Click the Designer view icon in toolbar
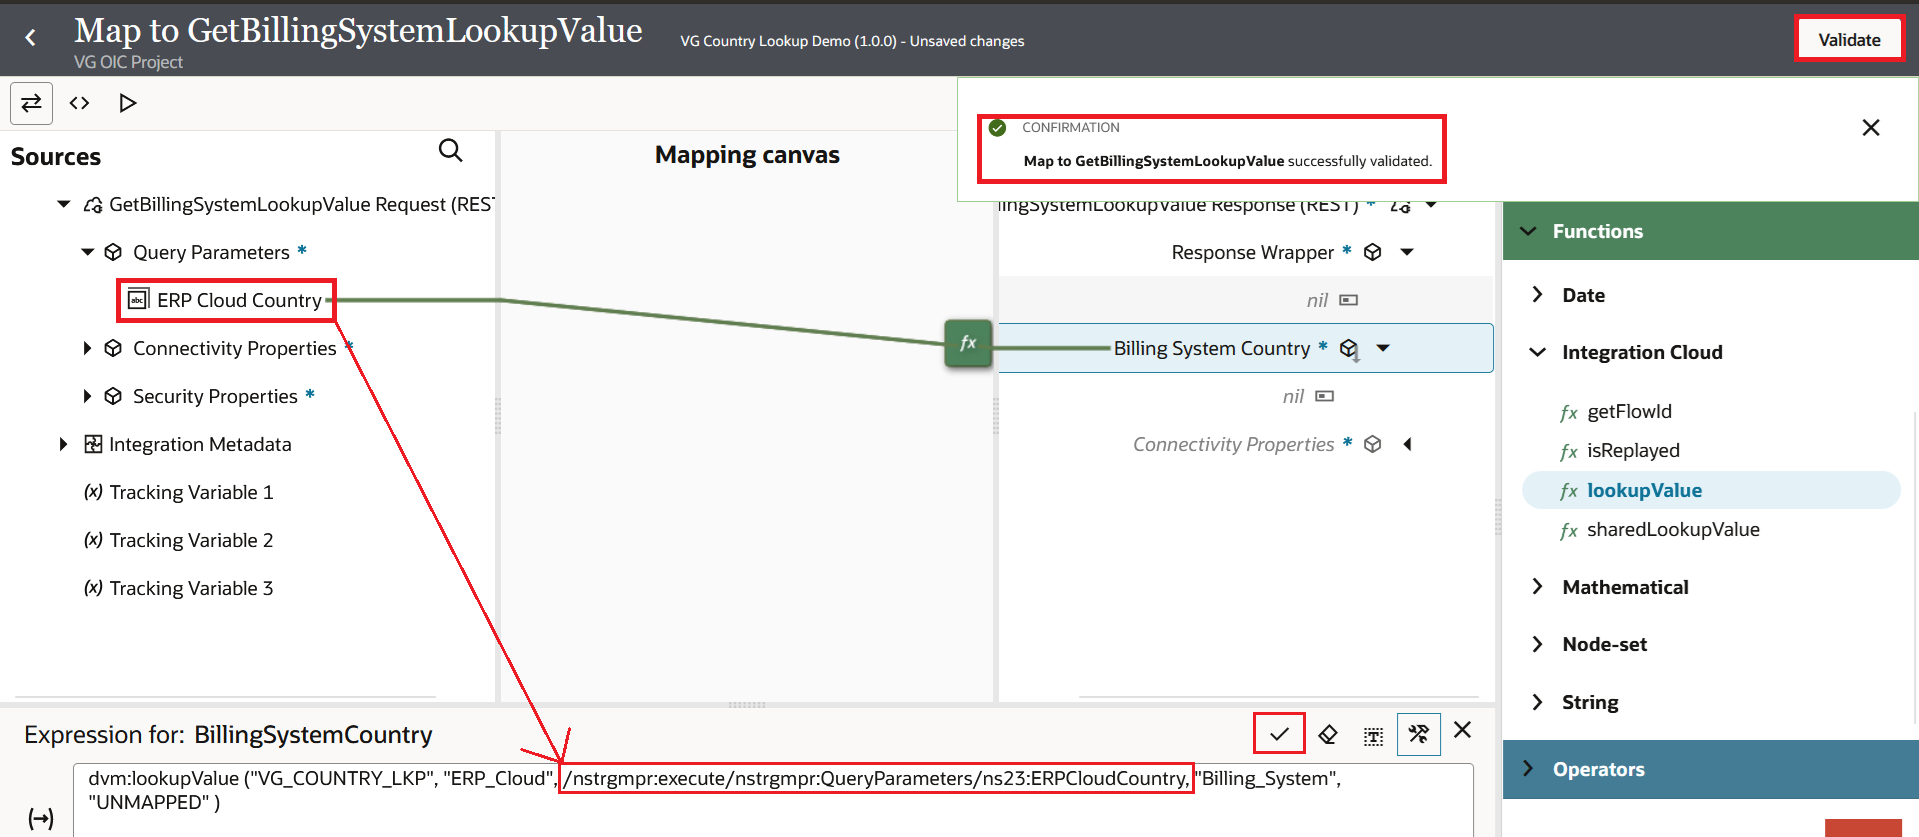 coord(31,103)
